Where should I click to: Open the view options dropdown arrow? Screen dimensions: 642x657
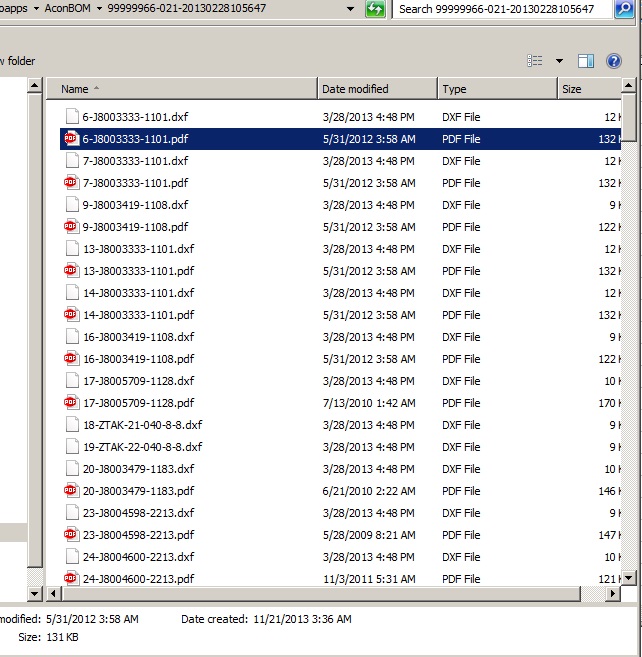pyautogui.click(x=559, y=61)
